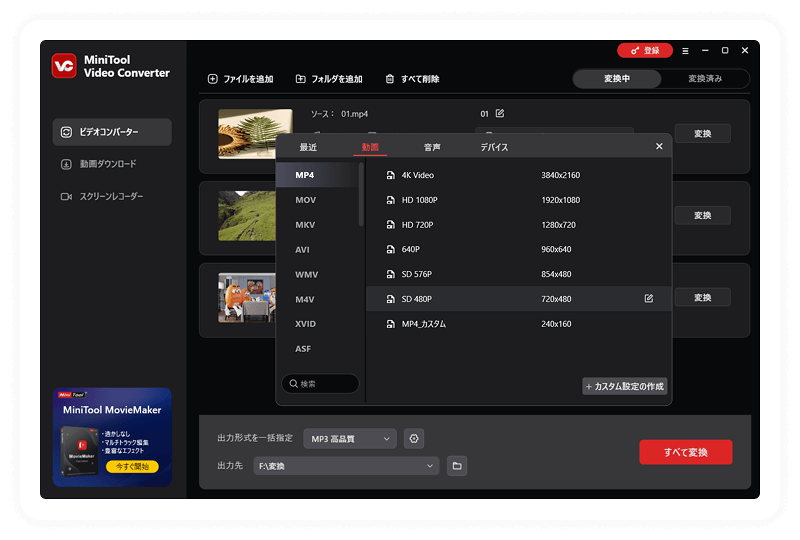
Task: Click the MP4_カスタム preset icon
Action: point(391,324)
